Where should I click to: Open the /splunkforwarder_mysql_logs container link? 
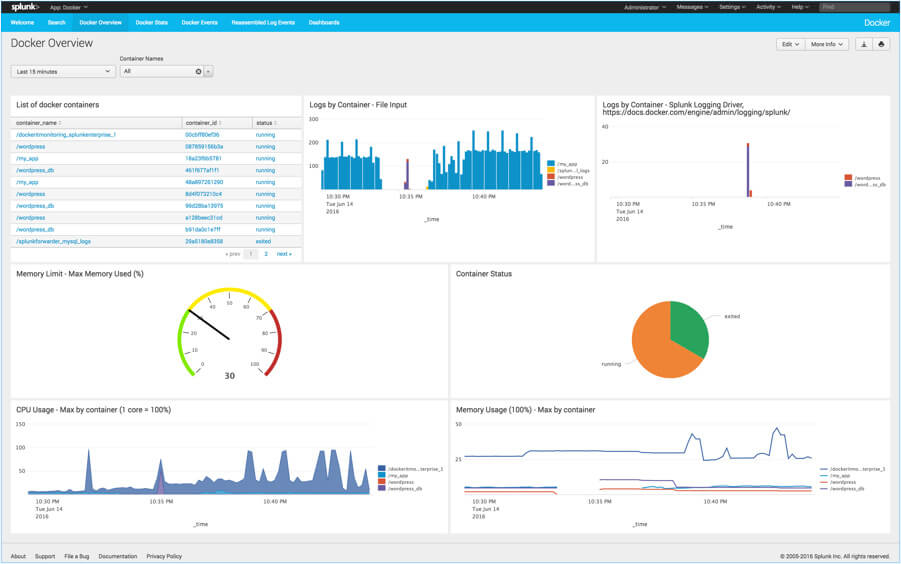[53, 242]
